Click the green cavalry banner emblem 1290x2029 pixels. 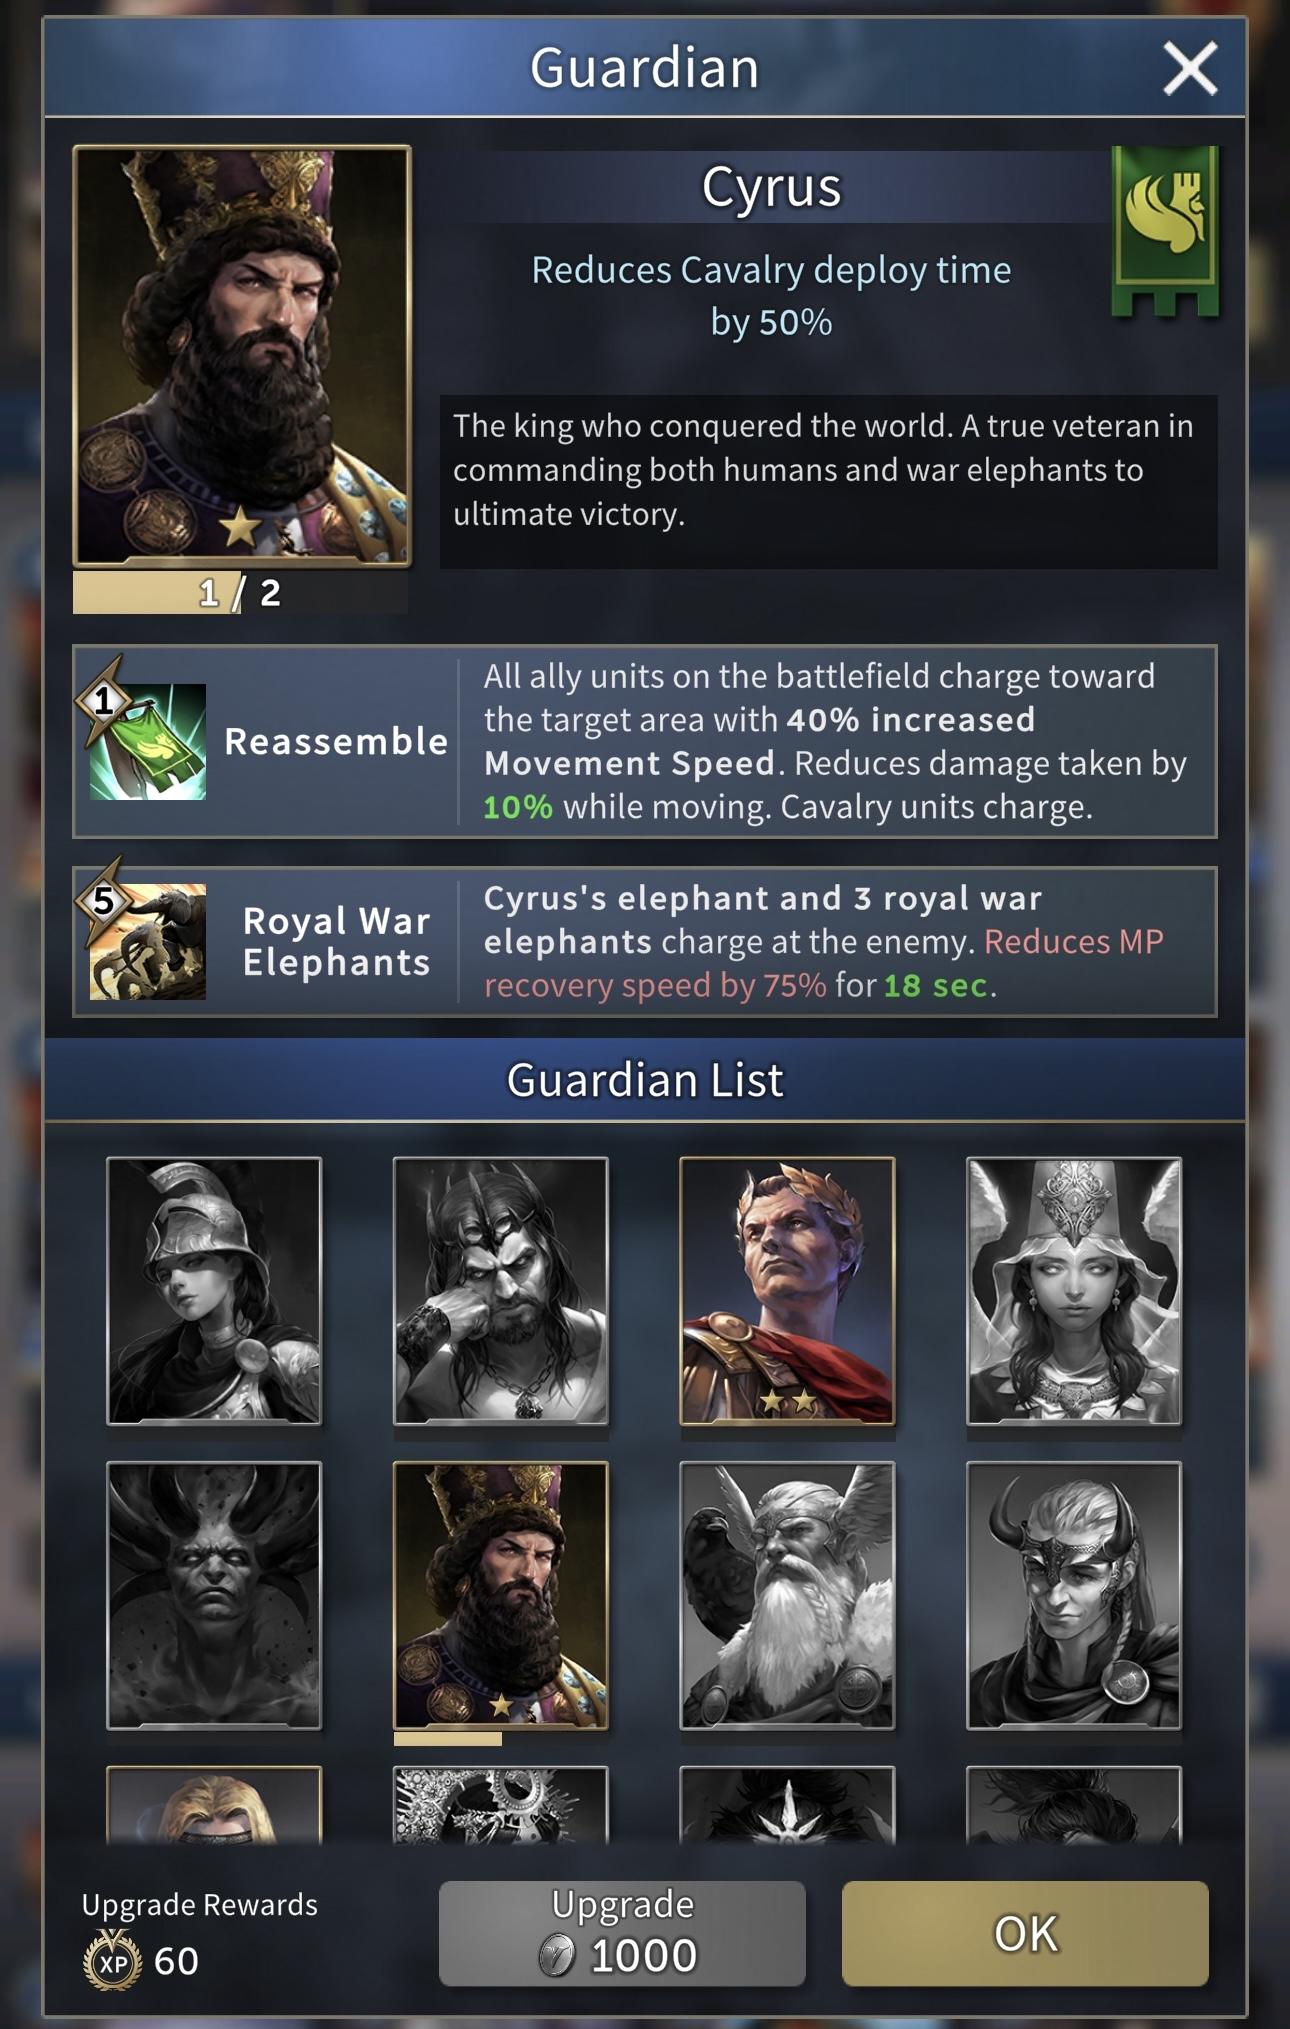coord(1165,231)
